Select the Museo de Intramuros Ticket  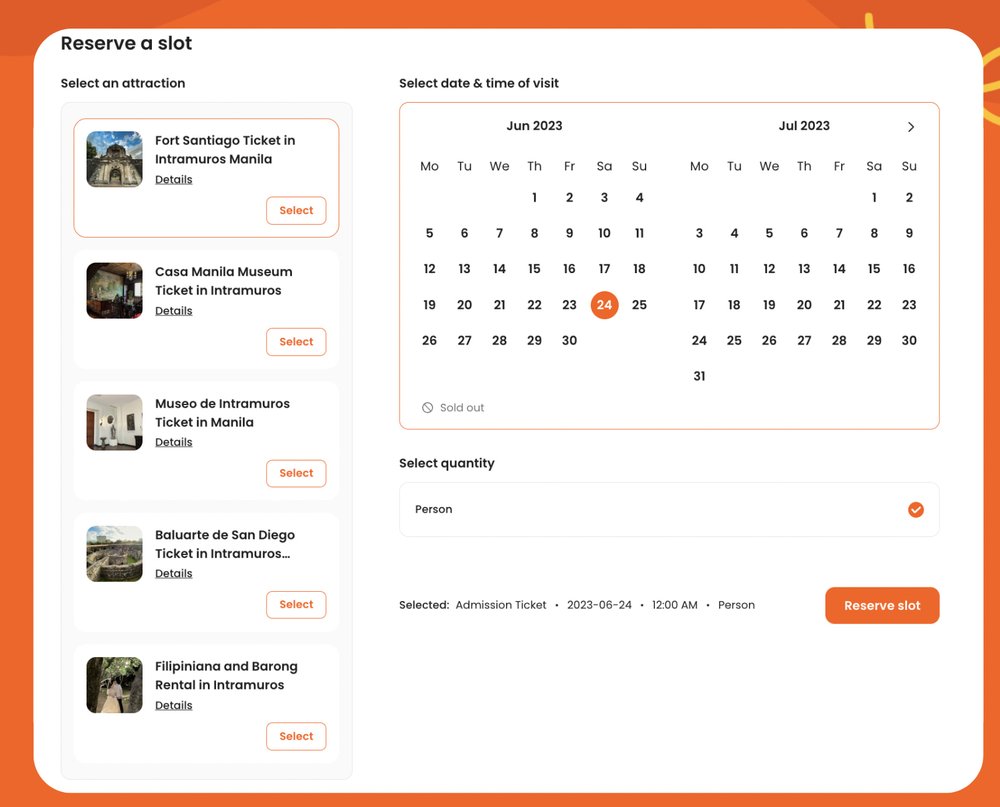coord(296,473)
